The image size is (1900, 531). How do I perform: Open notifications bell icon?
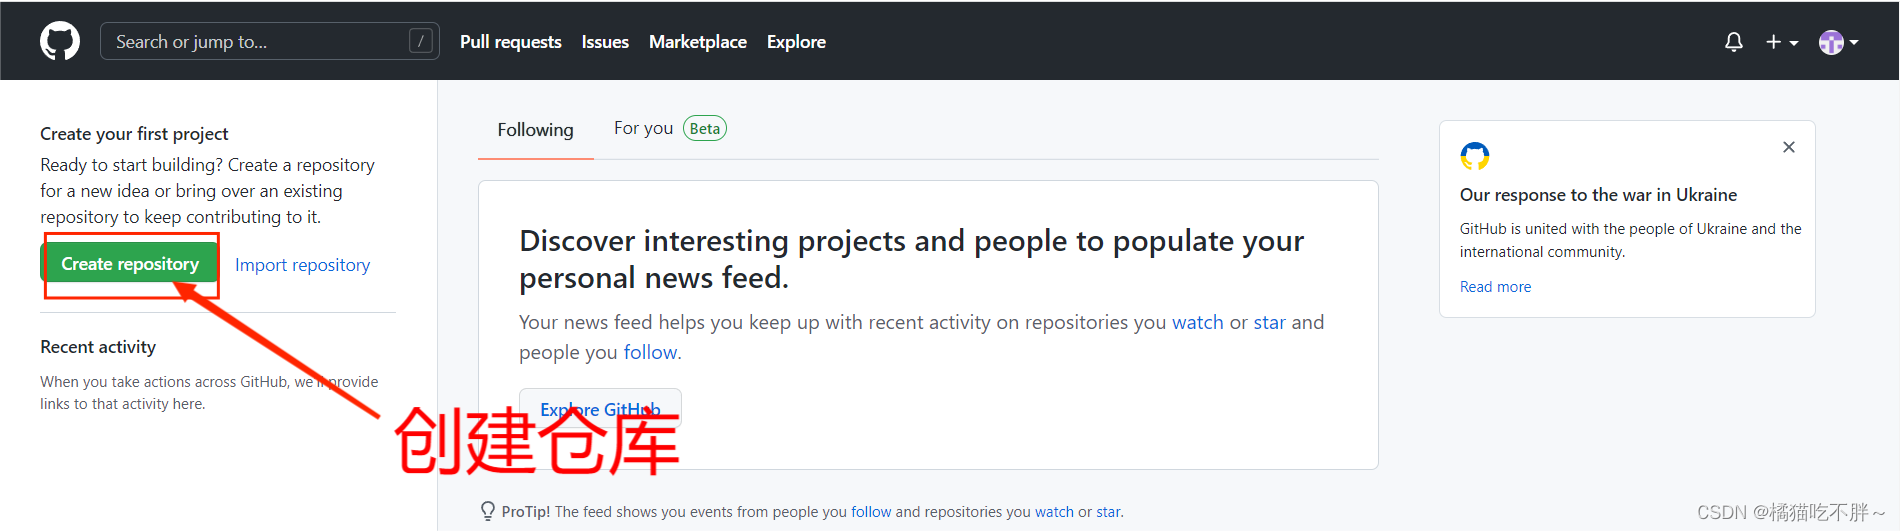click(1734, 42)
